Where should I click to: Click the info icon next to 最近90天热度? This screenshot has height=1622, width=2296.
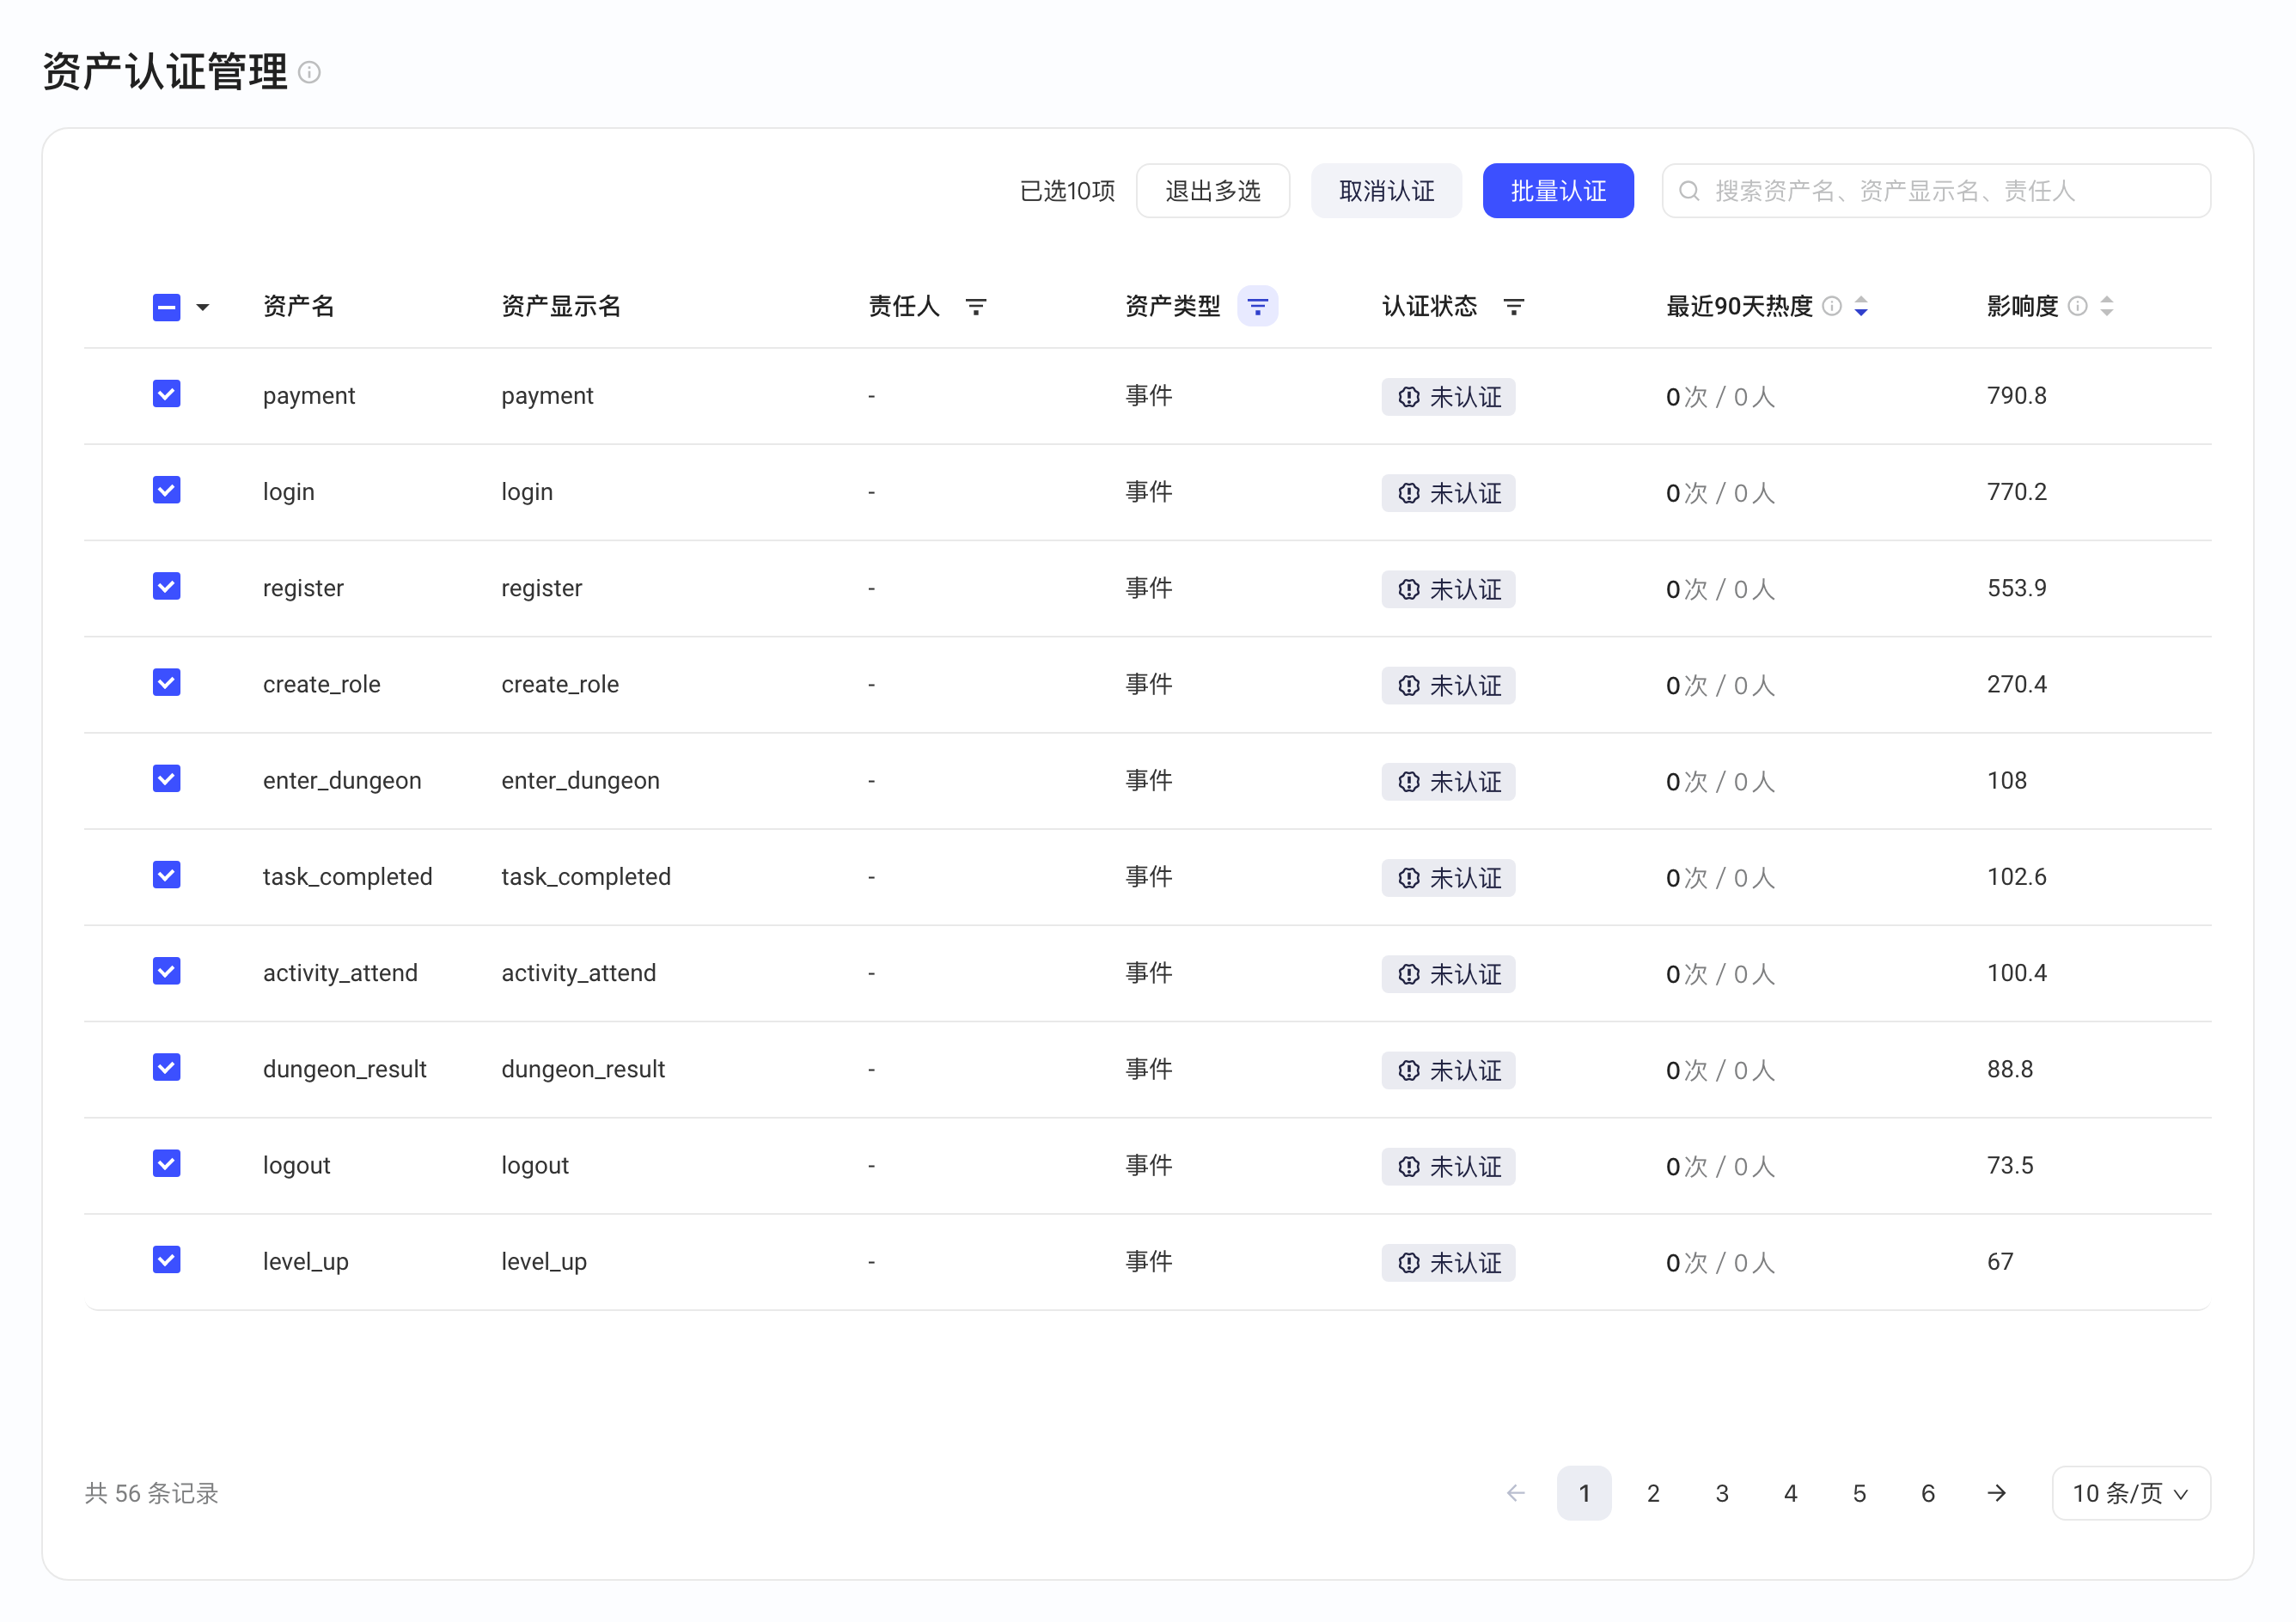[1831, 306]
